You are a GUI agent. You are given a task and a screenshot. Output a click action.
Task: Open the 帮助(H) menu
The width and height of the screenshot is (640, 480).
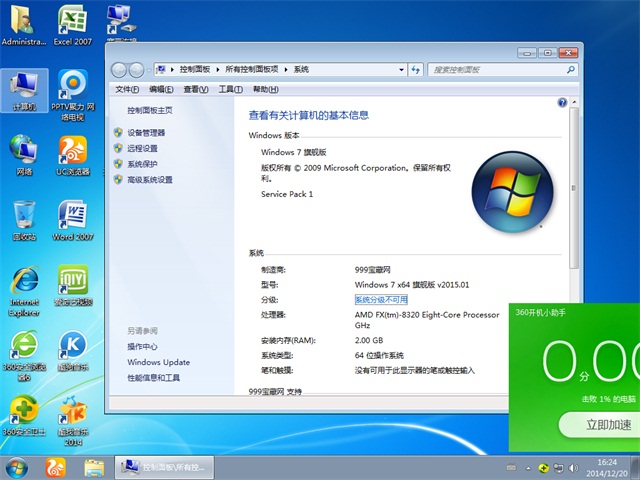266,89
